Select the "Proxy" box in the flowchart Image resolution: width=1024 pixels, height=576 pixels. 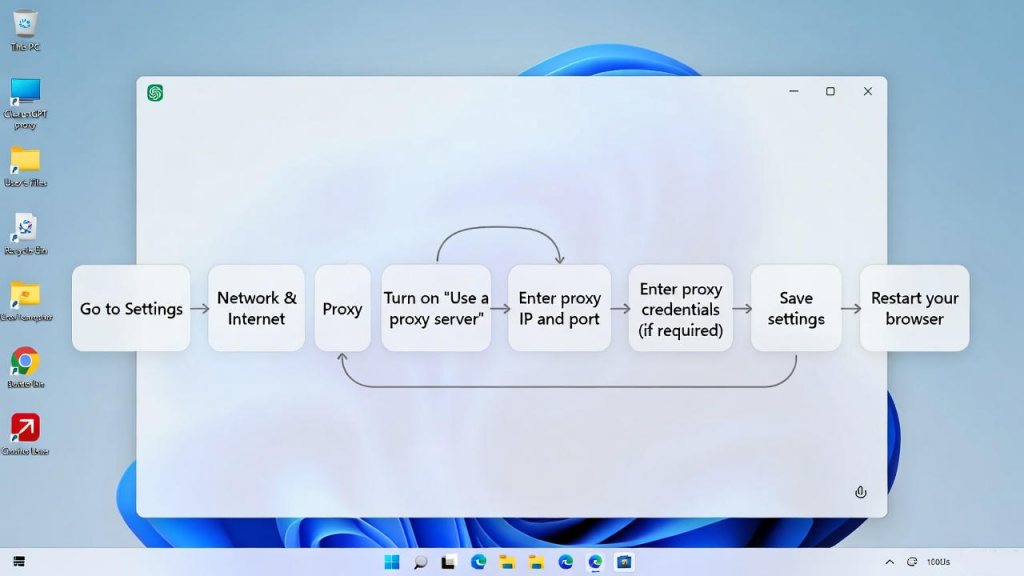[x=342, y=308]
